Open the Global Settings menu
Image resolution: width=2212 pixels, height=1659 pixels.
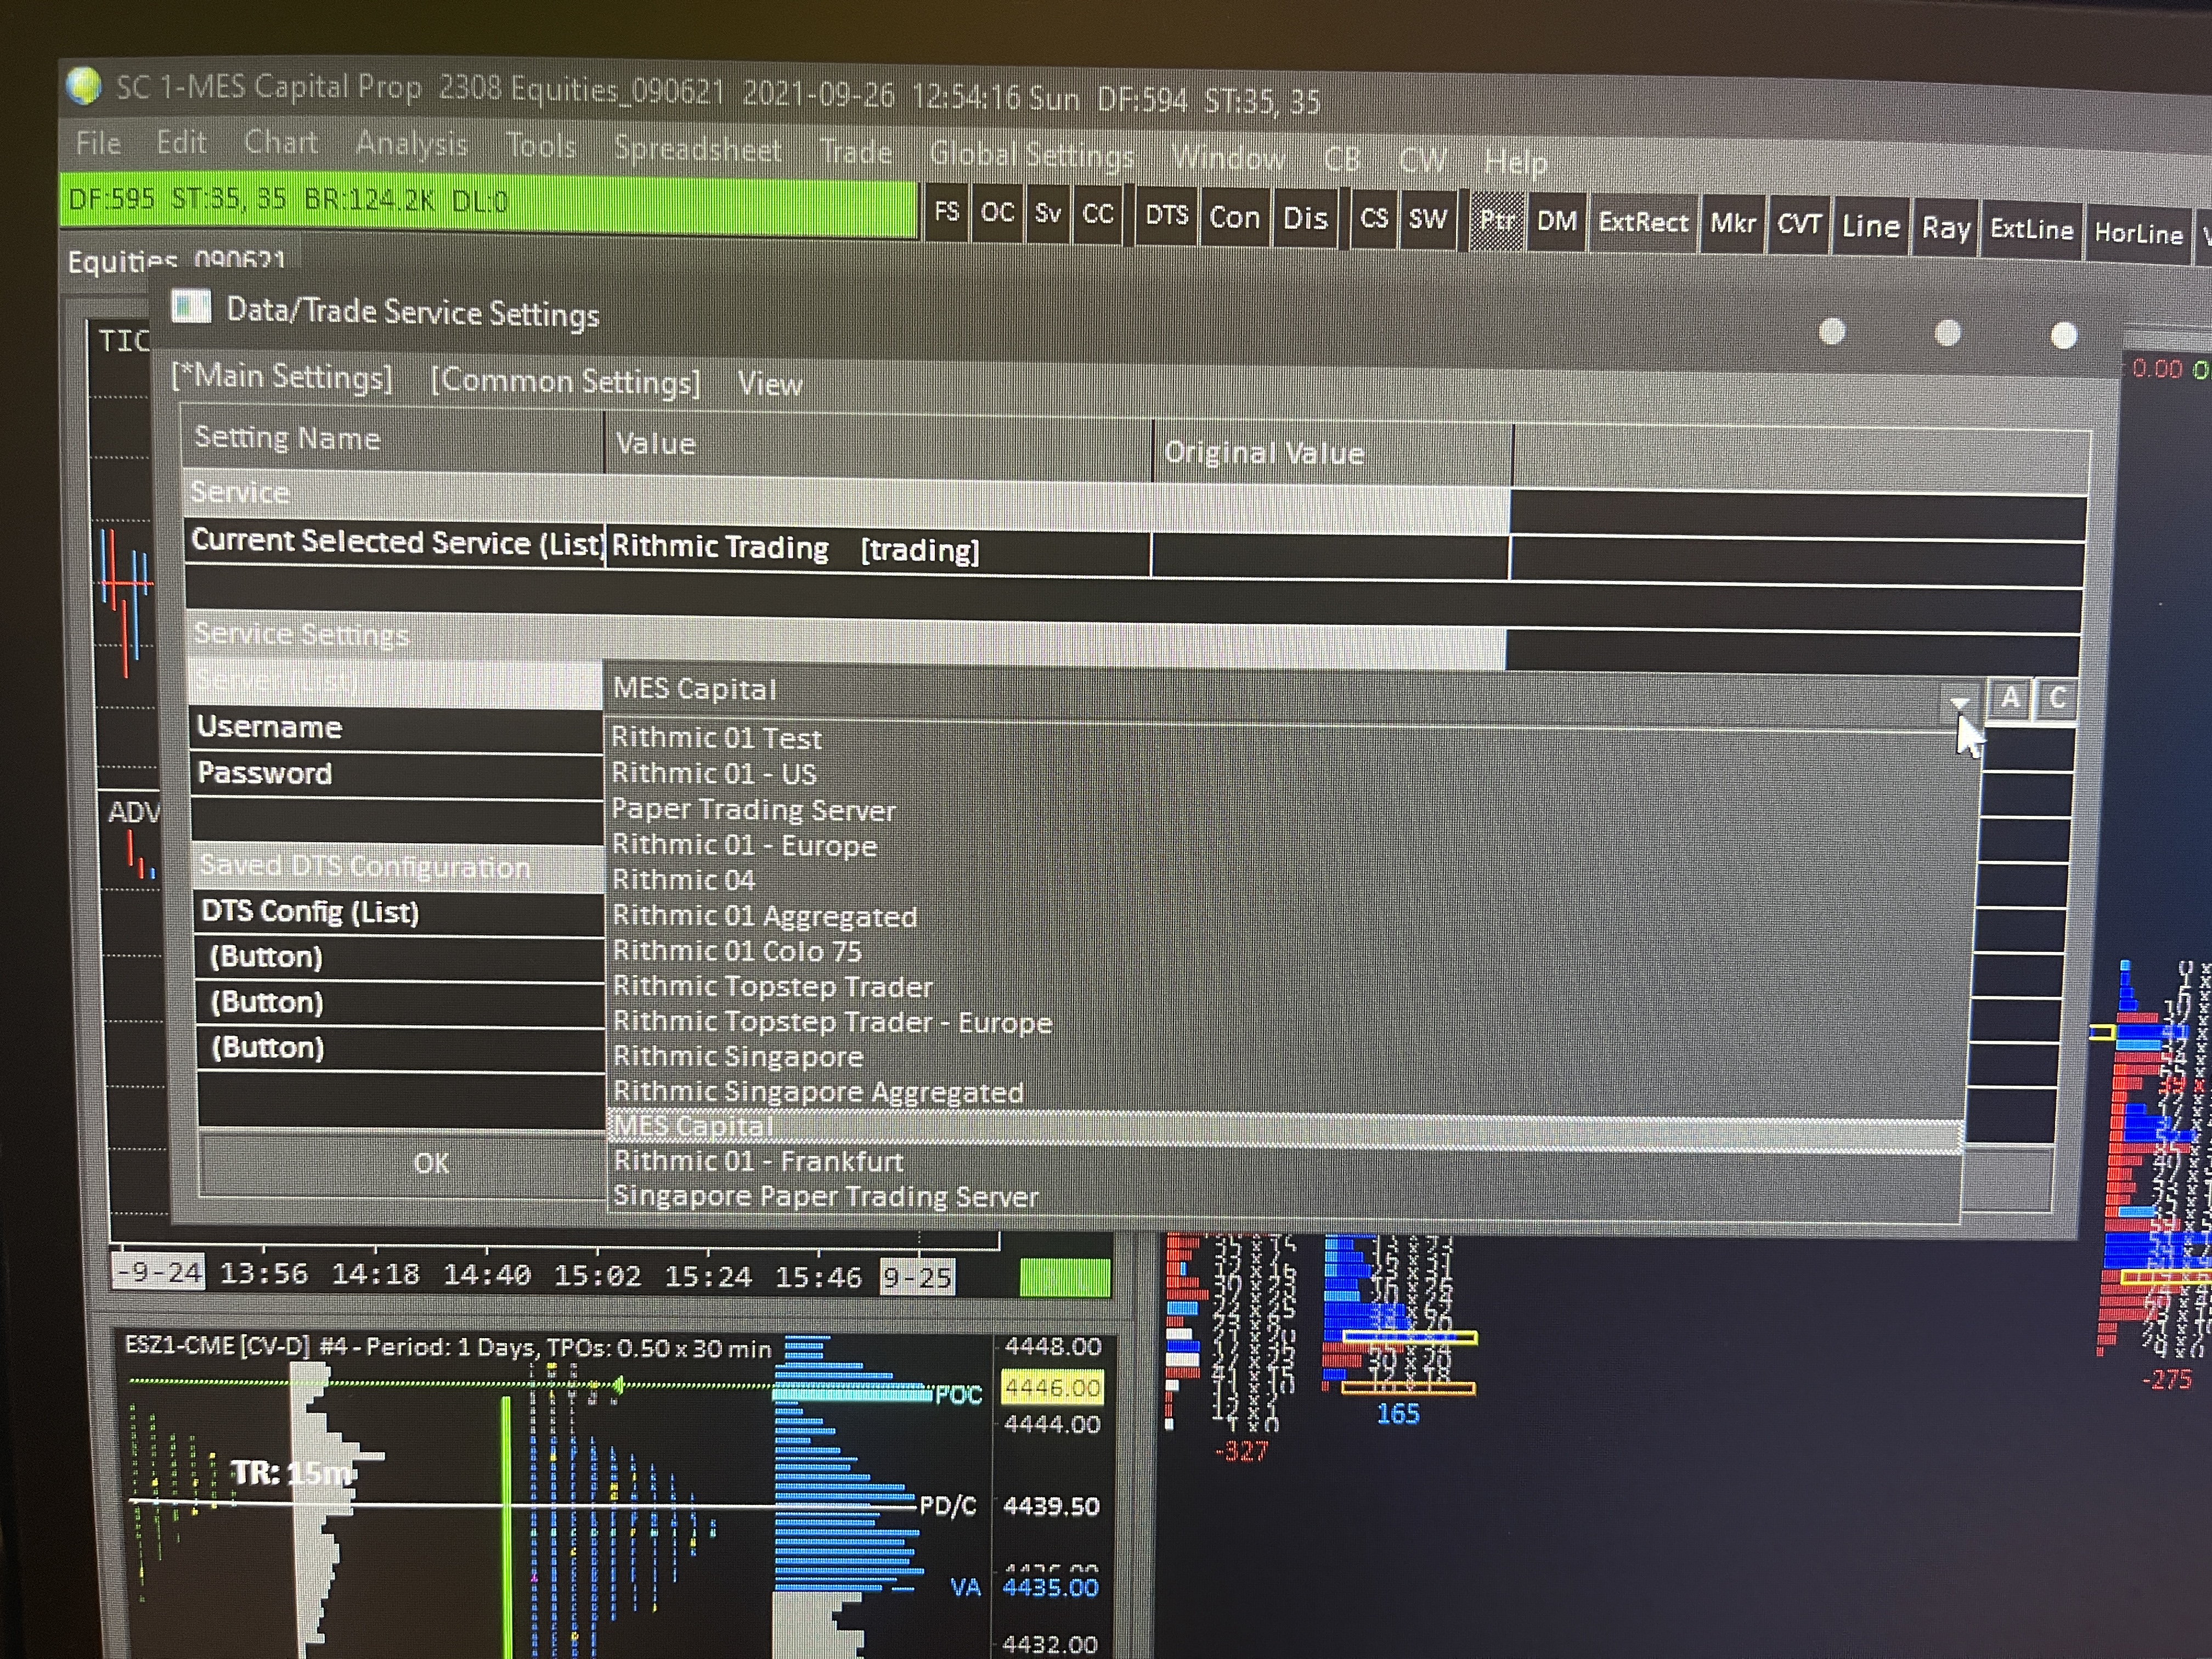click(x=1032, y=155)
